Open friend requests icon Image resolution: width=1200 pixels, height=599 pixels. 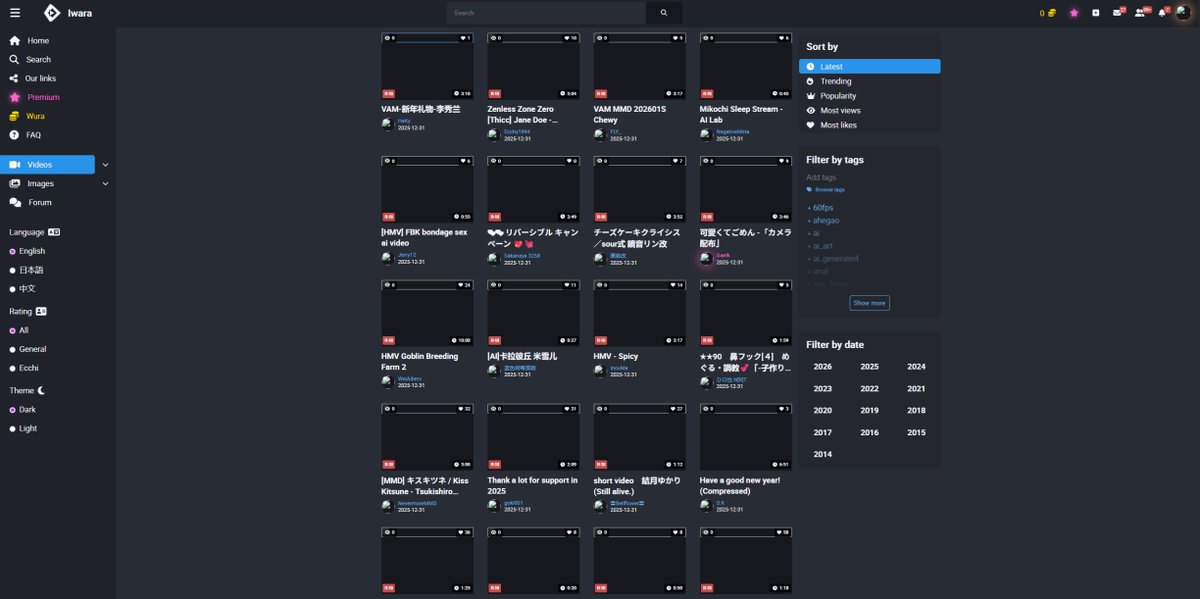coord(1142,12)
